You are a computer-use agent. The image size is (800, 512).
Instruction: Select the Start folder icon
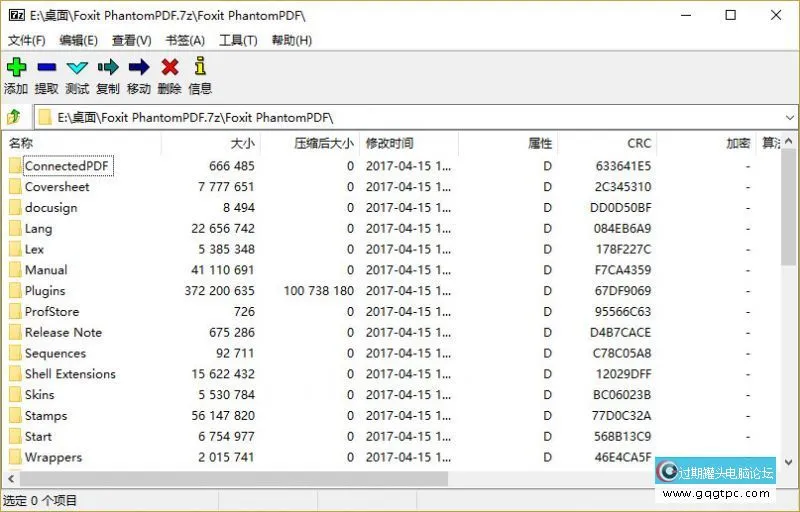pos(15,437)
